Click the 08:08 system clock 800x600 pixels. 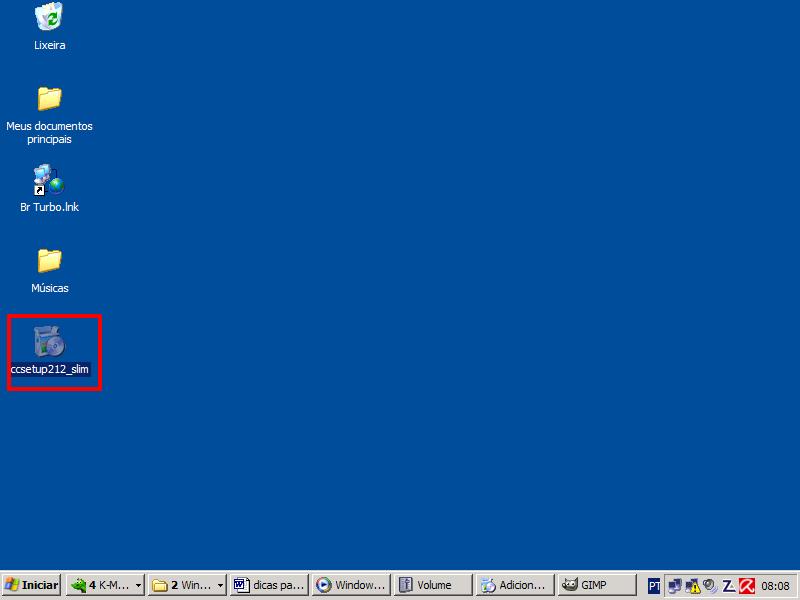pos(775,586)
